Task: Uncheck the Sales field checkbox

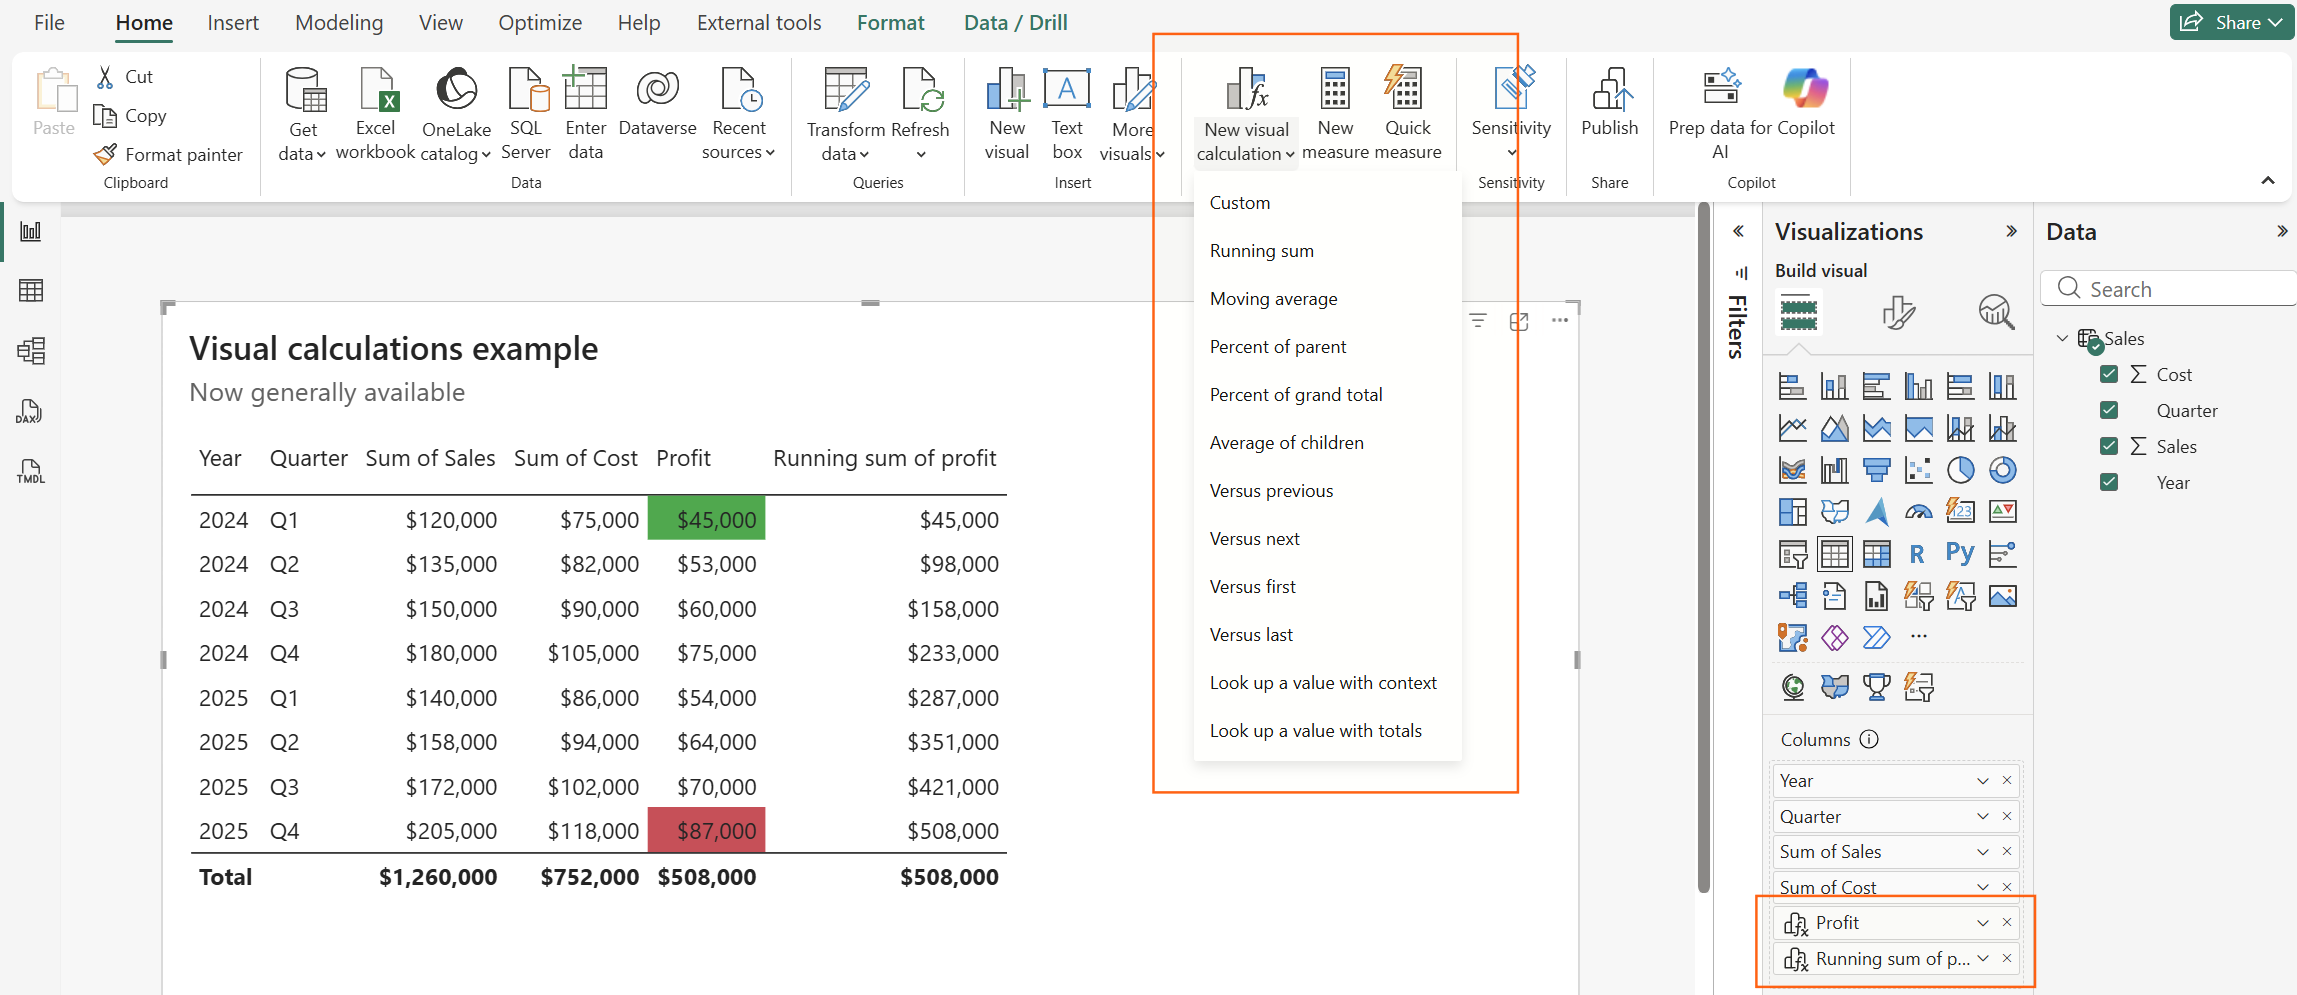Action: click(2109, 446)
